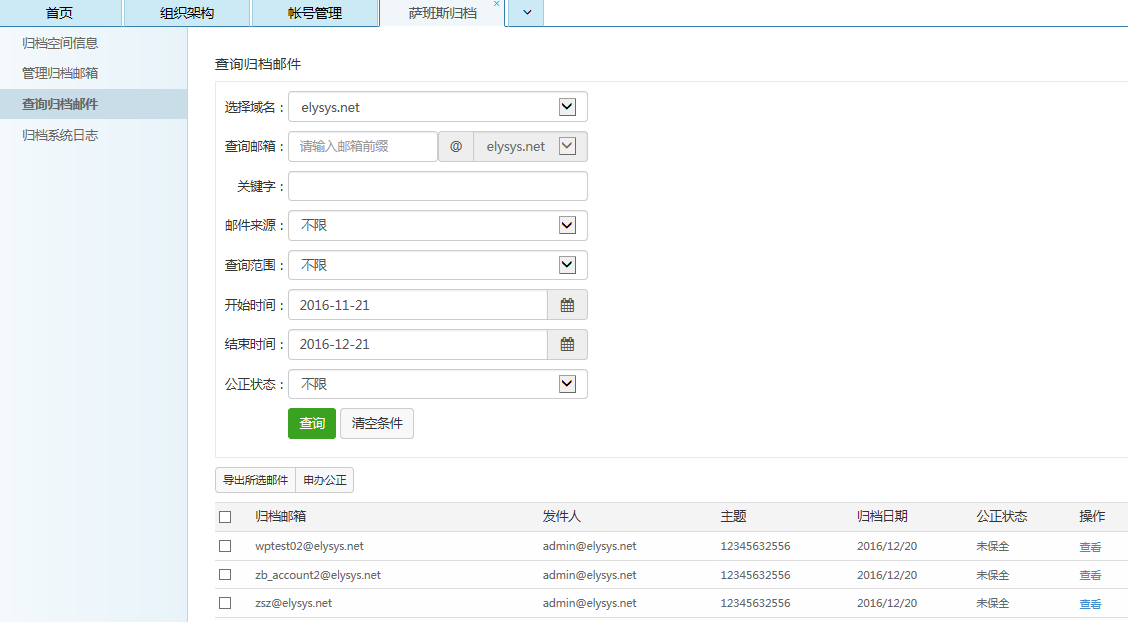Toggle checkbox for zsz@elysys.net row
Viewport: 1128px width, 622px height.
[225, 603]
